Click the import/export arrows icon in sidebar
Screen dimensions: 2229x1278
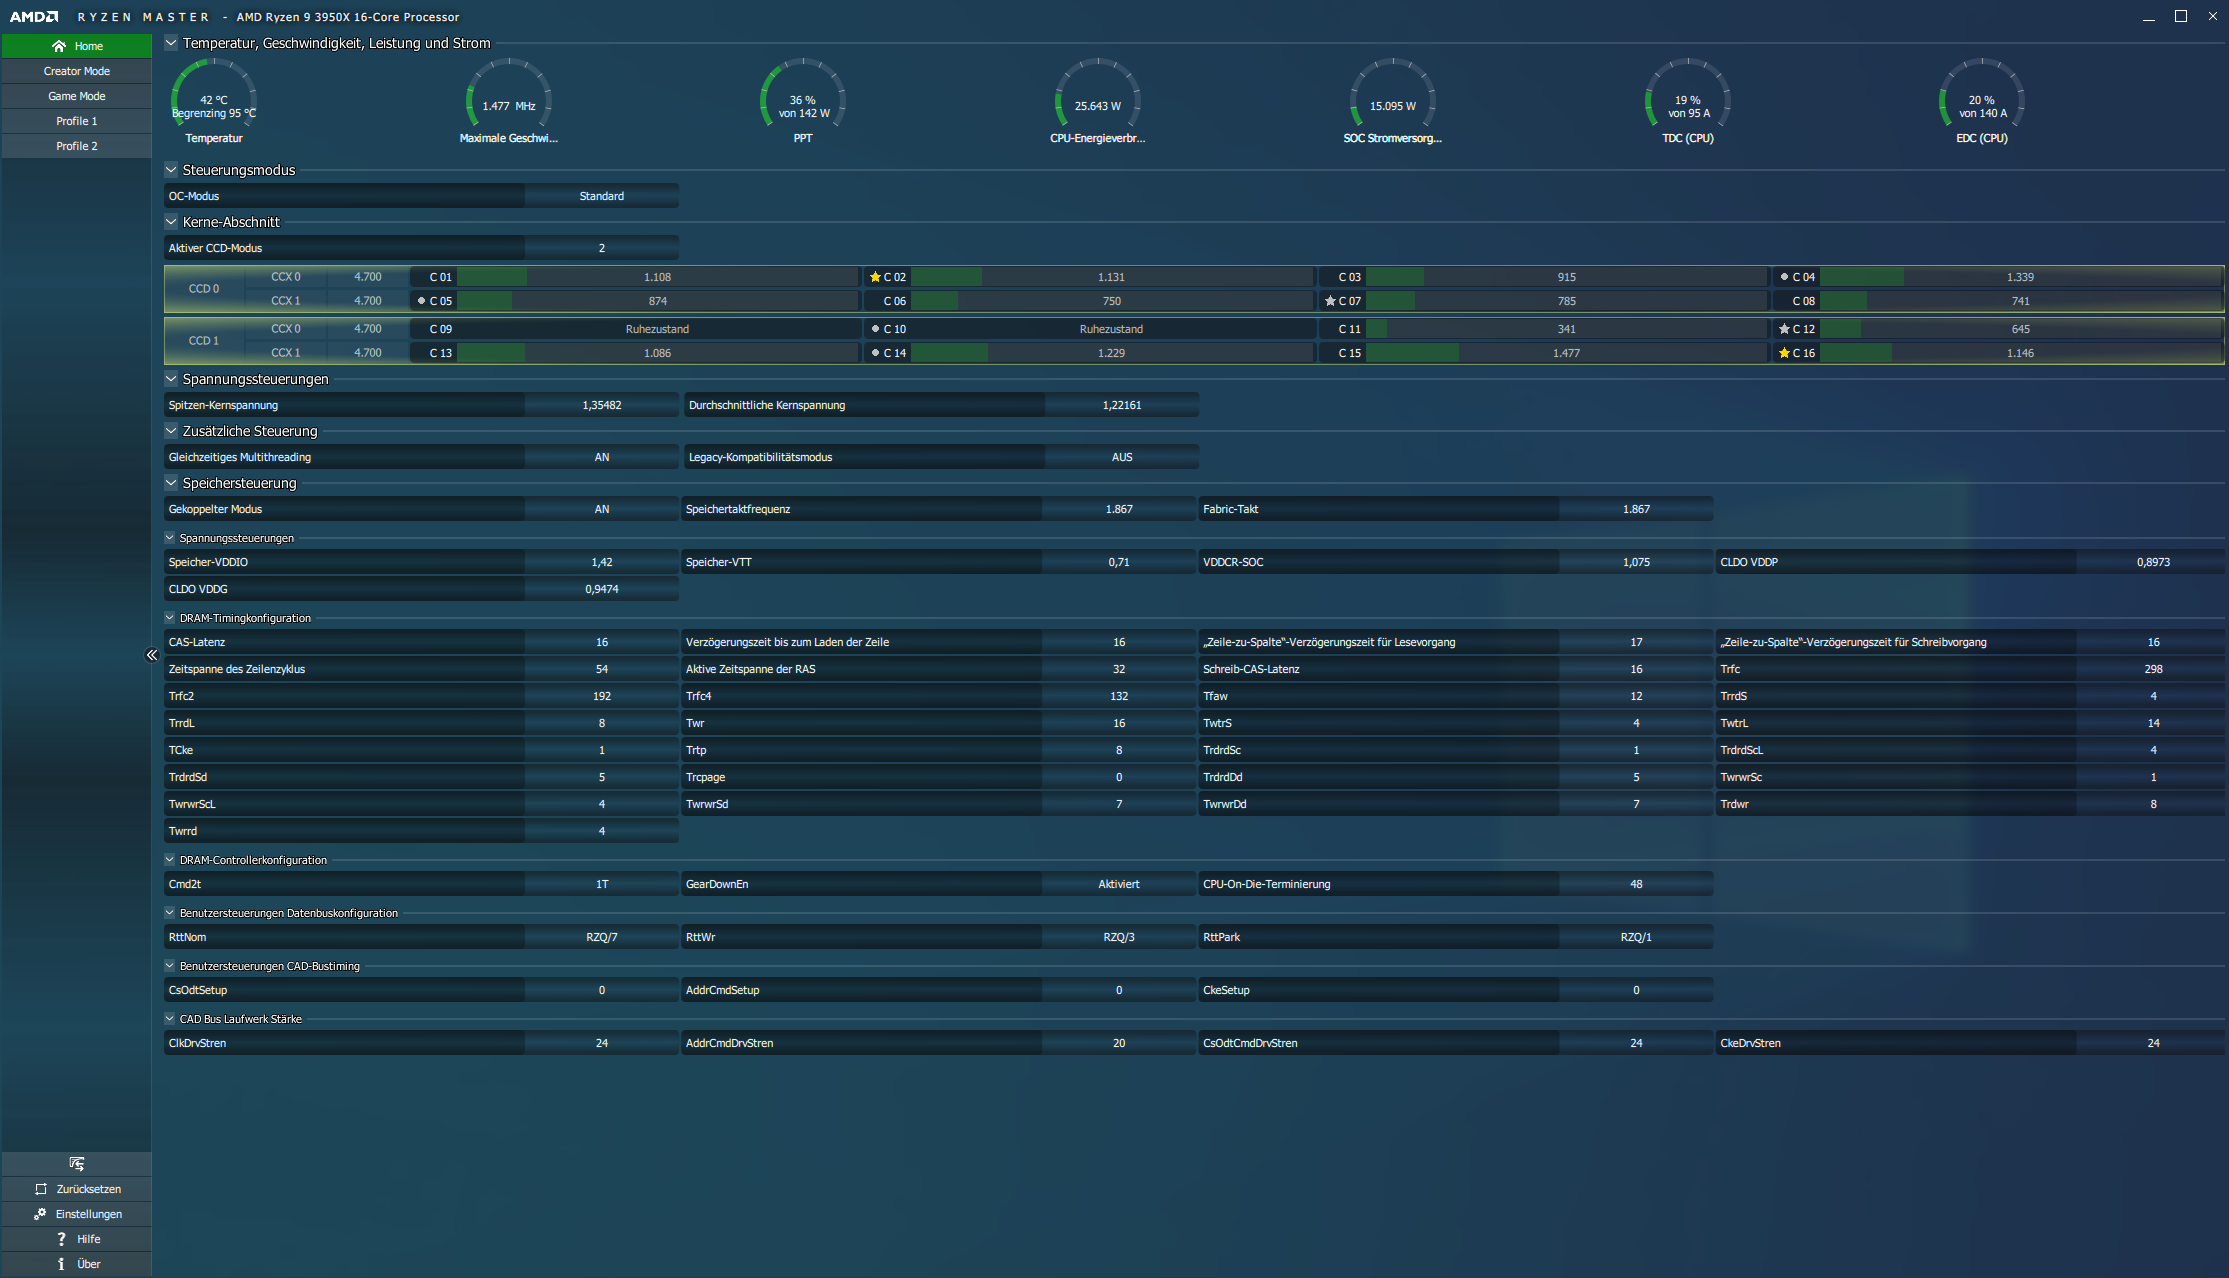click(77, 1164)
